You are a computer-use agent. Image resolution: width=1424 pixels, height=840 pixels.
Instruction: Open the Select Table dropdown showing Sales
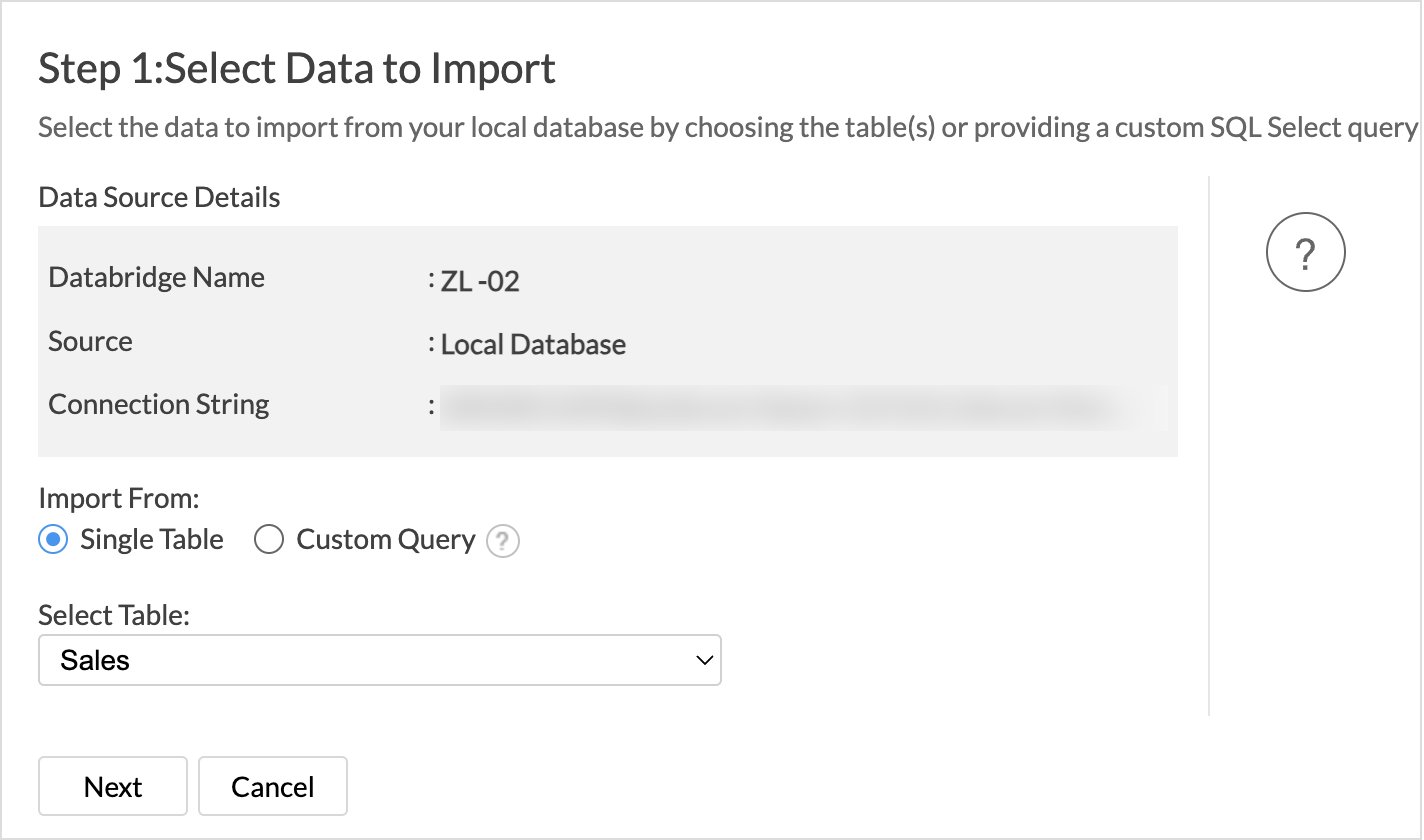pos(379,660)
